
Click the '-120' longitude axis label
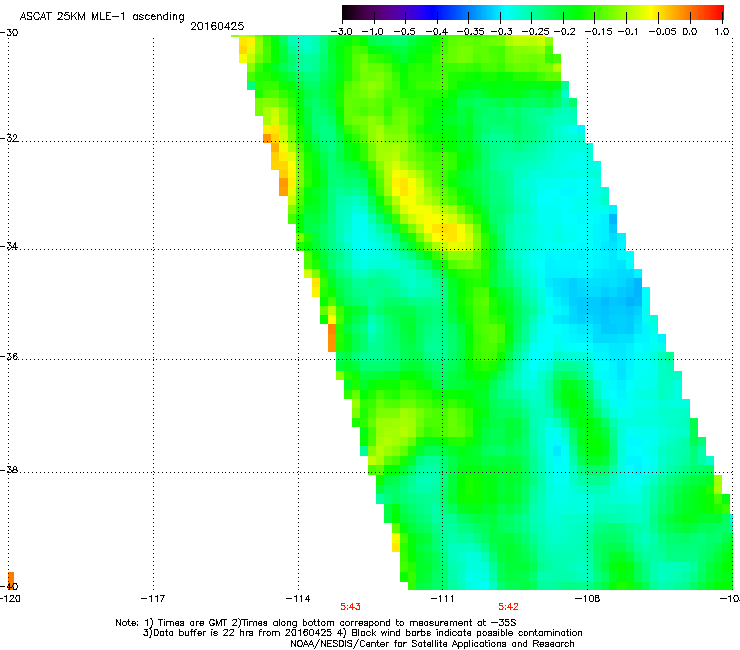(x=10, y=599)
